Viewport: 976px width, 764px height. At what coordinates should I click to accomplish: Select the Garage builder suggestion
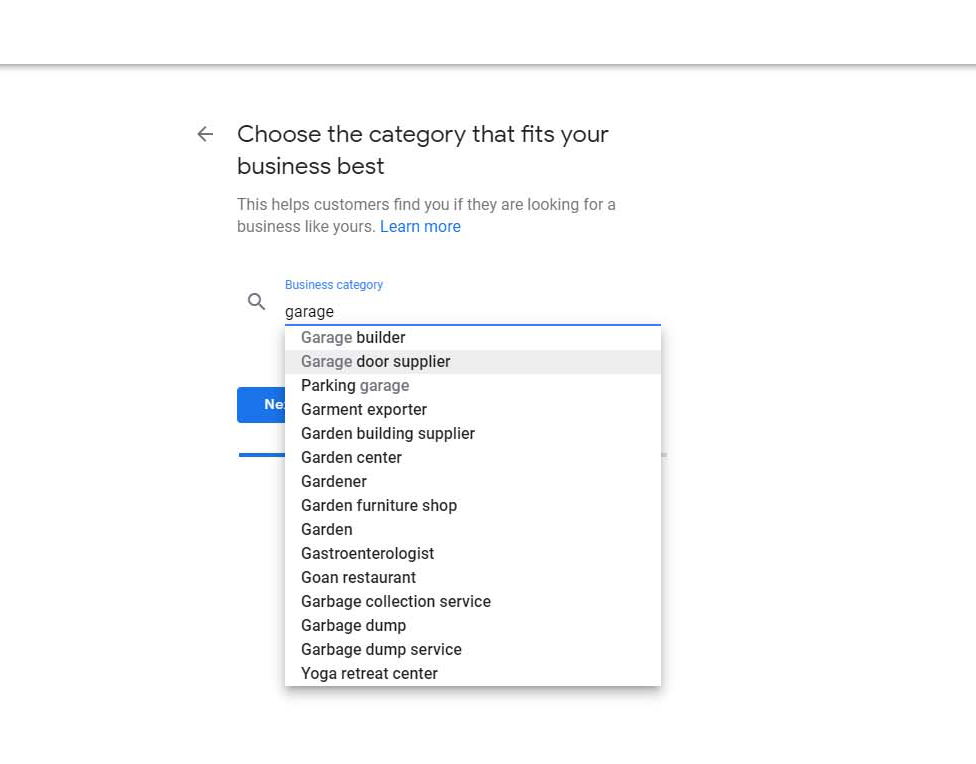pyautogui.click(x=352, y=337)
